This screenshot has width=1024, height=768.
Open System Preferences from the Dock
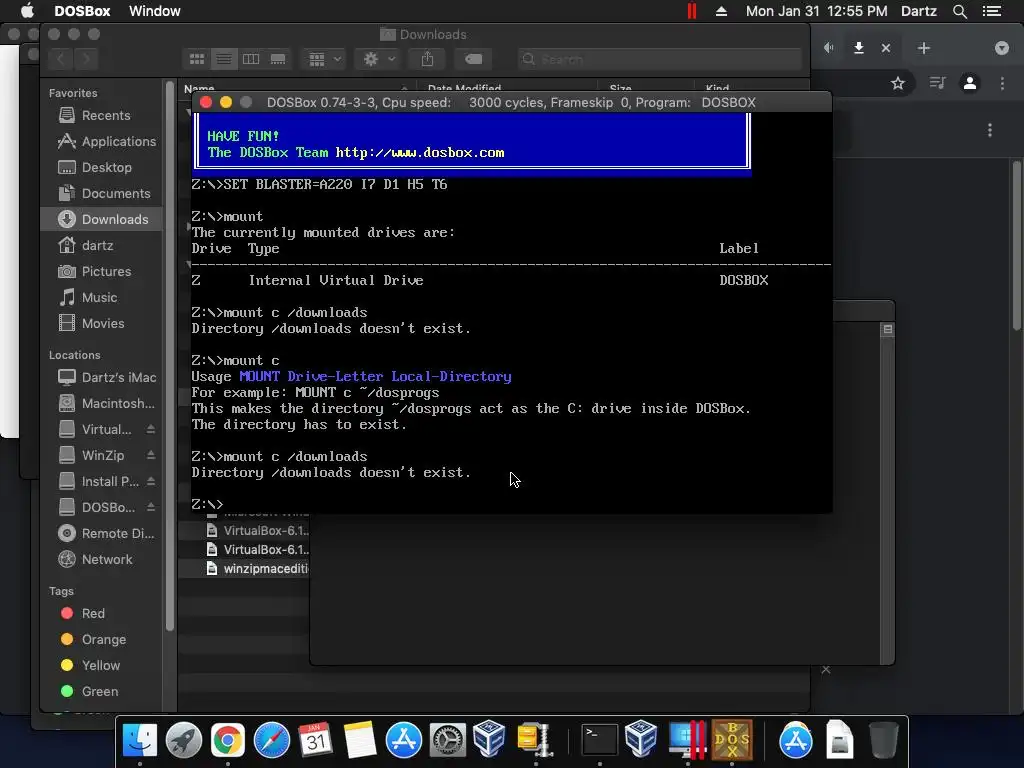tap(447, 740)
